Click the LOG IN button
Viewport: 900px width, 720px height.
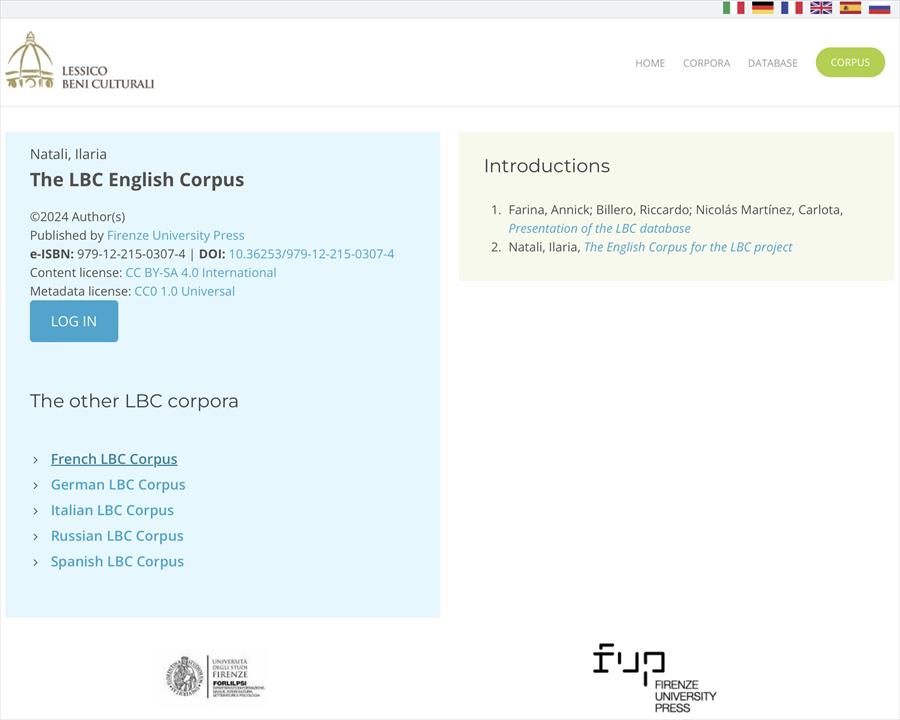coord(74,321)
